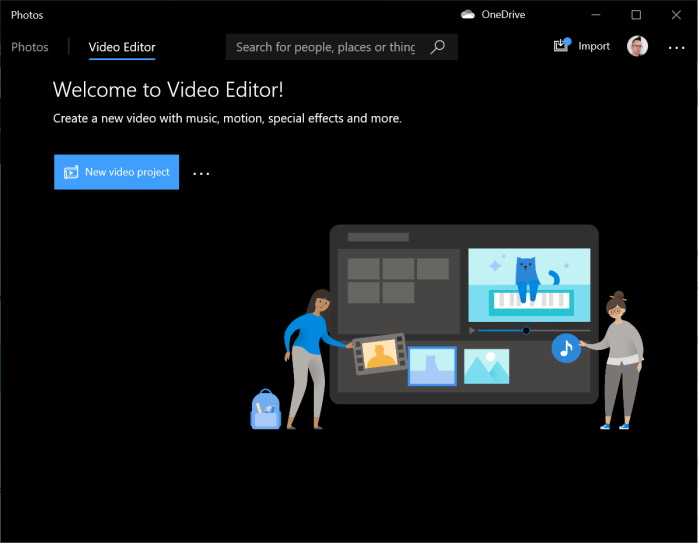
Task: Select the mountain landscape picture thumbnail
Action: tap(486, 366)
